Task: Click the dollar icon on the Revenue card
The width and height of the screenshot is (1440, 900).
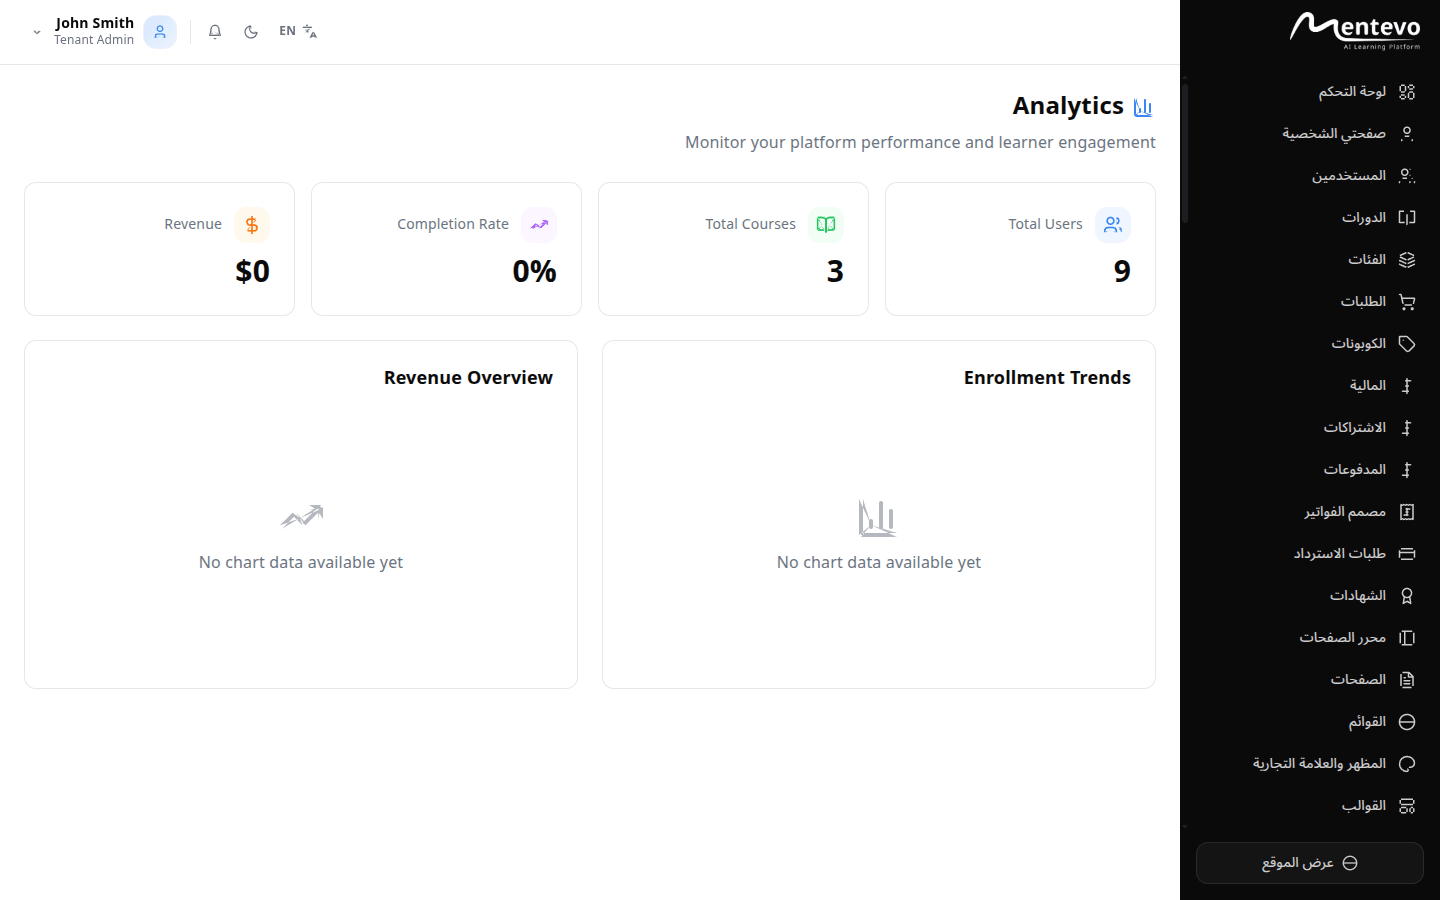Action: pyautogui.click(x=252, y=224)
